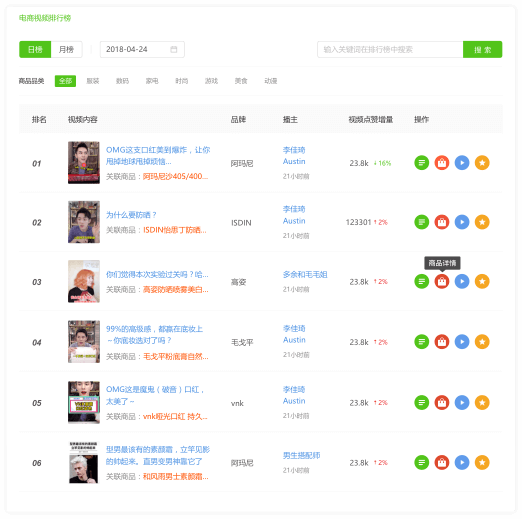Star the row 06 video
Viewport: 522px width, 519px height.
coord(482,462)
